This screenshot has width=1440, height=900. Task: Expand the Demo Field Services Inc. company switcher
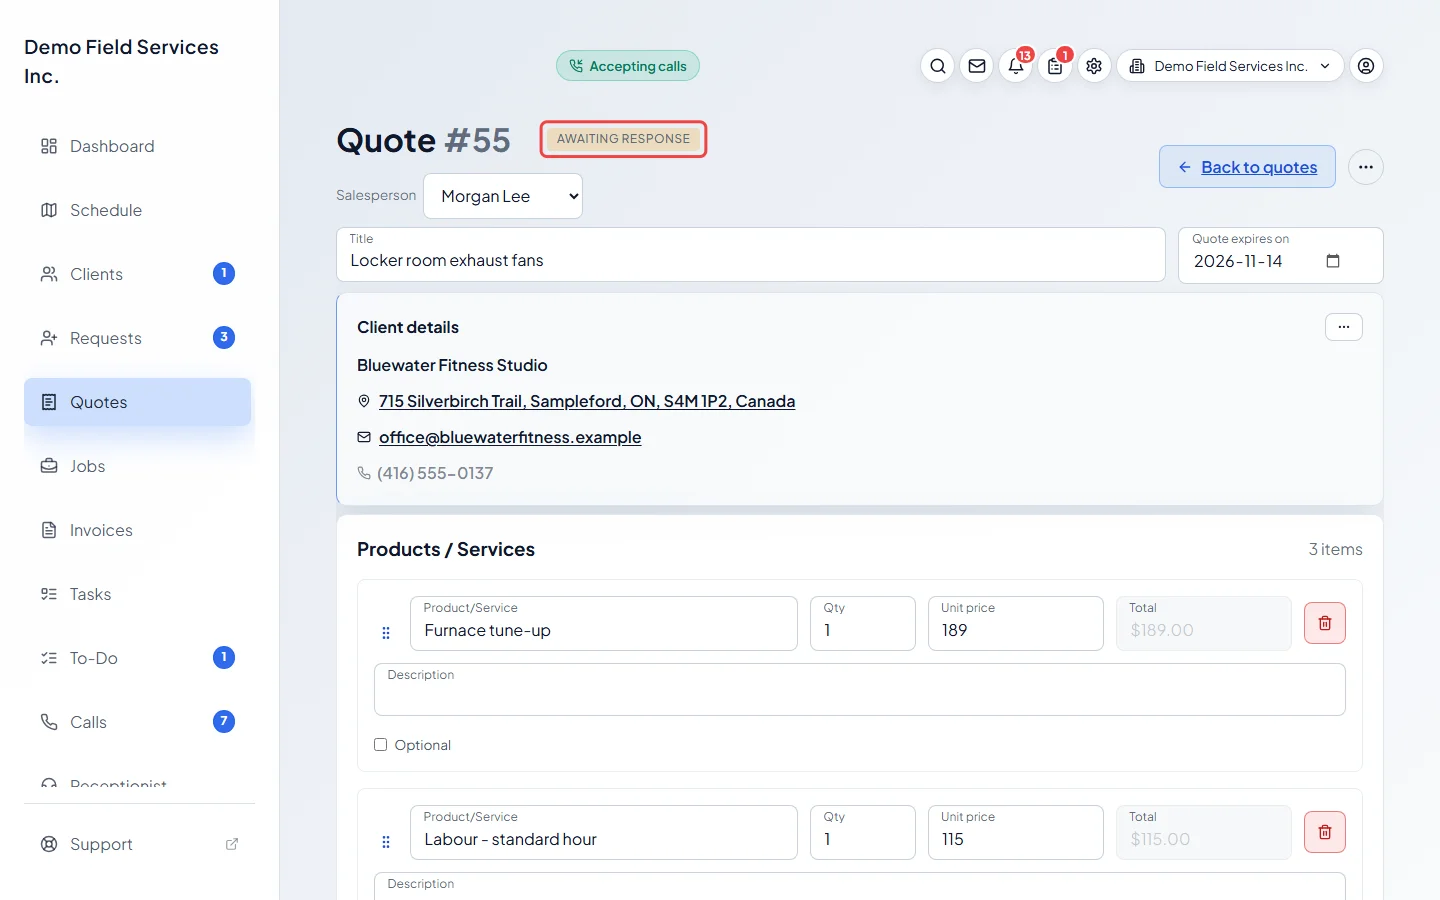coord(1230,66)
